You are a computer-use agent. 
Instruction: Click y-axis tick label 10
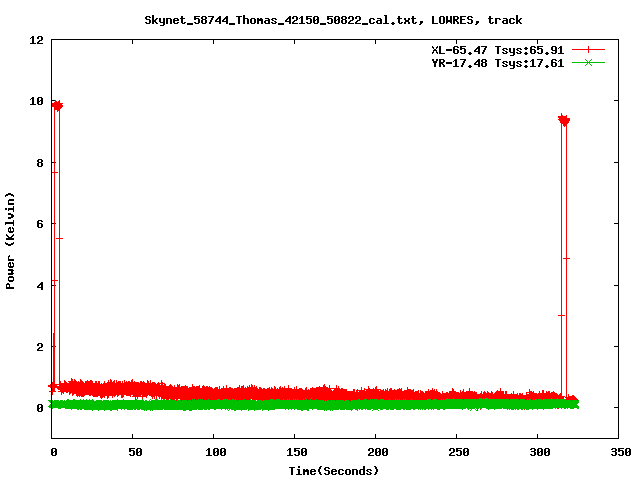36,101
